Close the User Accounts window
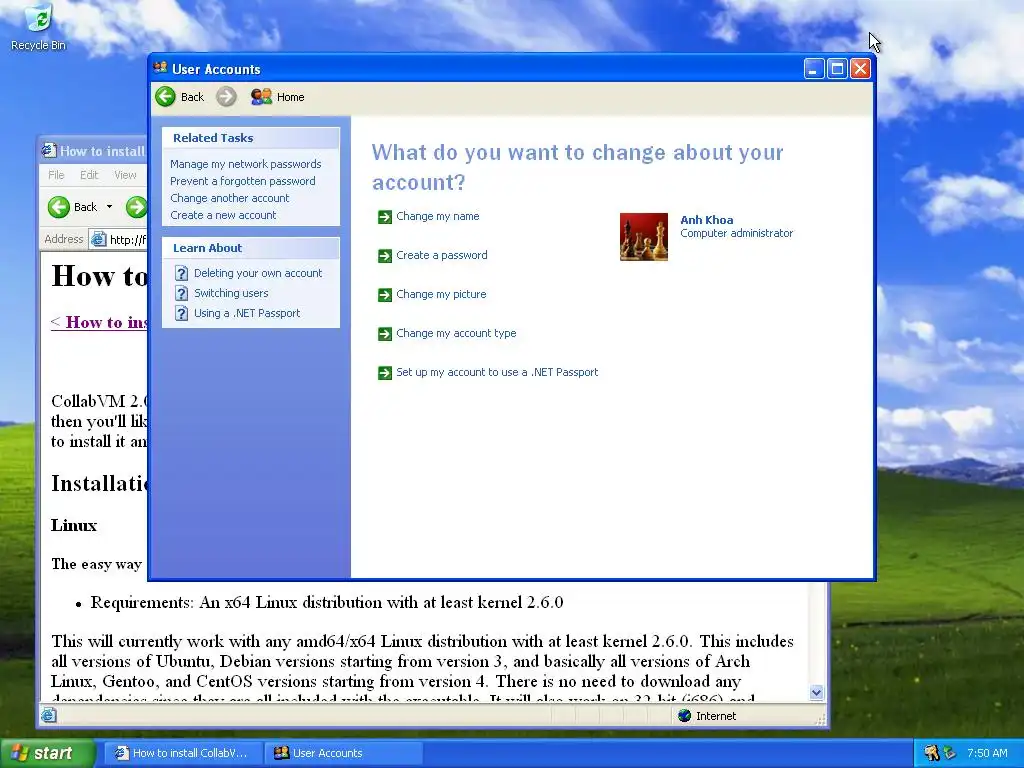 (860, 69)
